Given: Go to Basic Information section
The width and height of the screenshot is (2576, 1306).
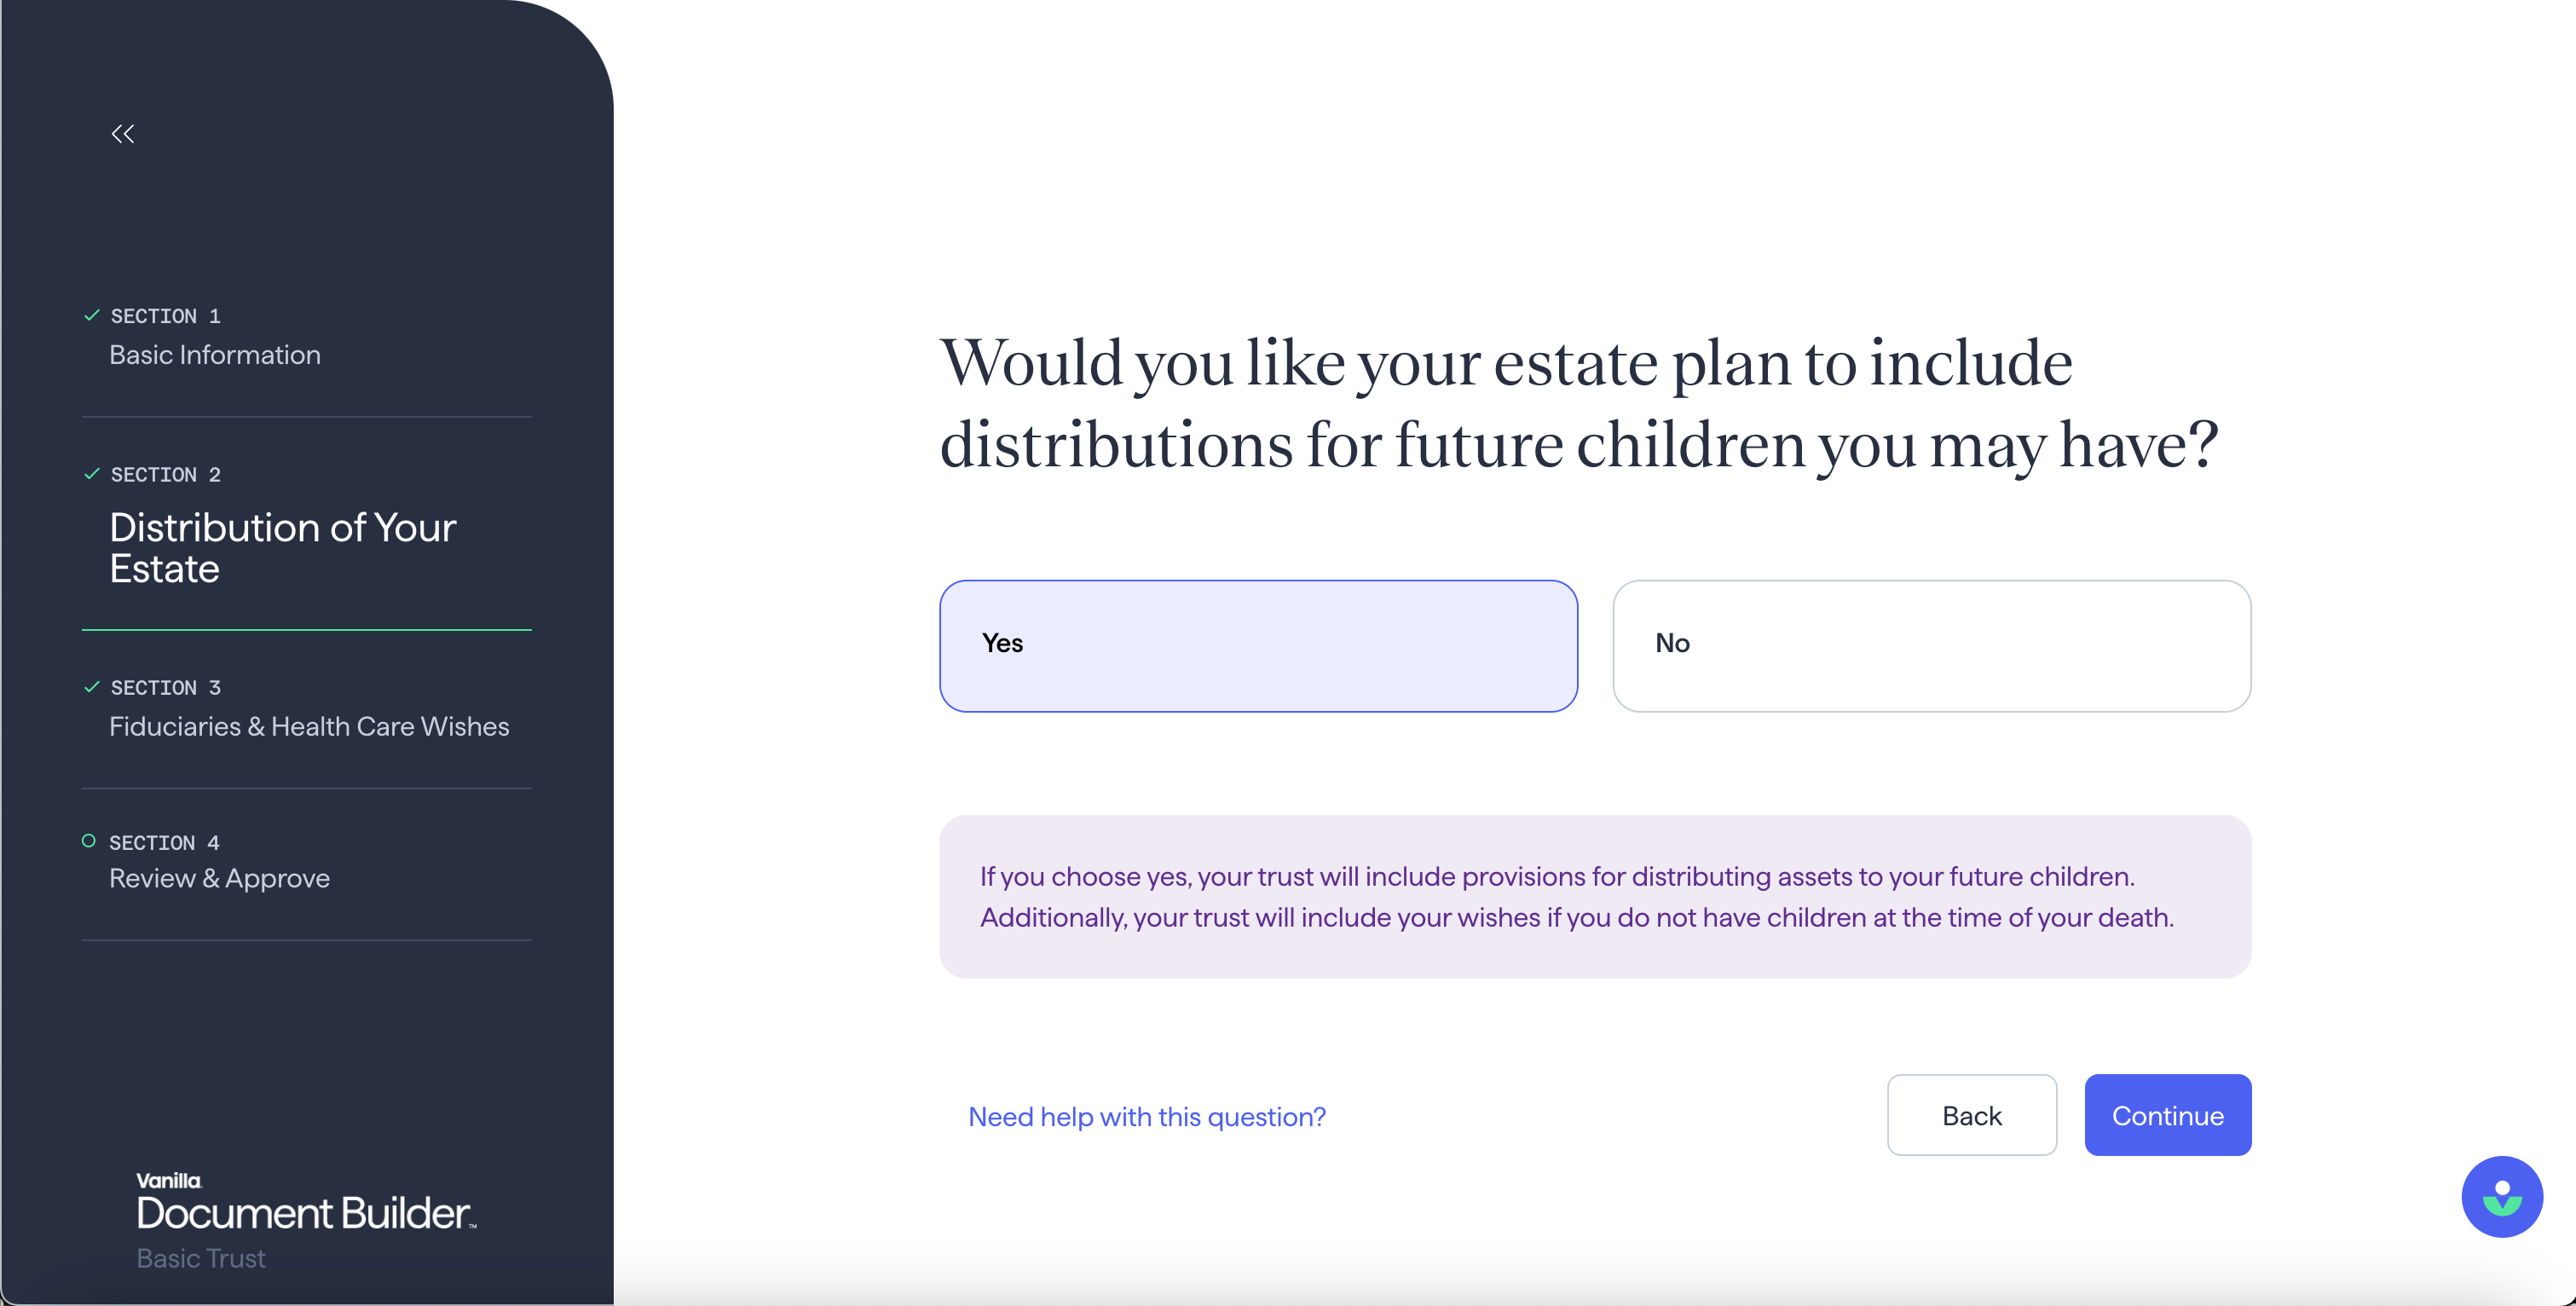Looking at the screenshot, I should pyautogui.click(x=215, y=355).
